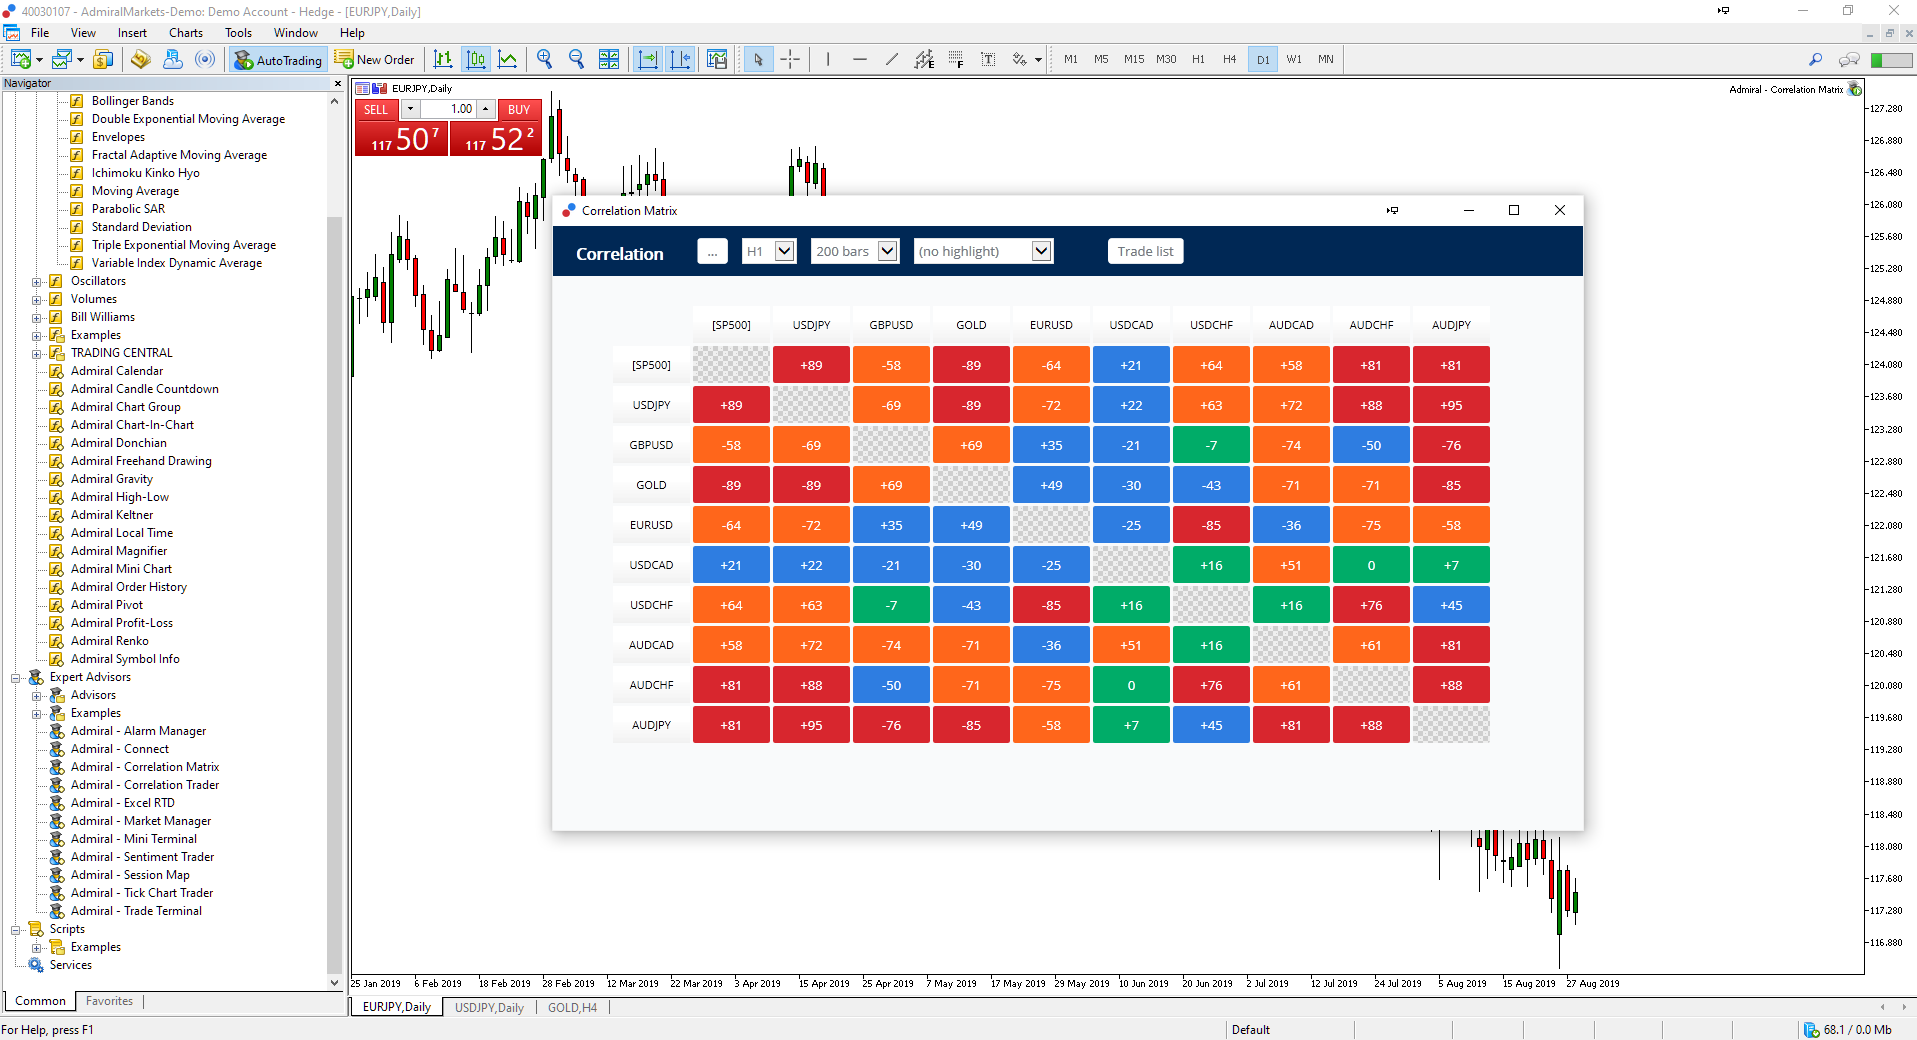Click the zoom out magnifier icon
Image resolution: width=1917 pixels, height=1040 pixels.
click(576, 59)
